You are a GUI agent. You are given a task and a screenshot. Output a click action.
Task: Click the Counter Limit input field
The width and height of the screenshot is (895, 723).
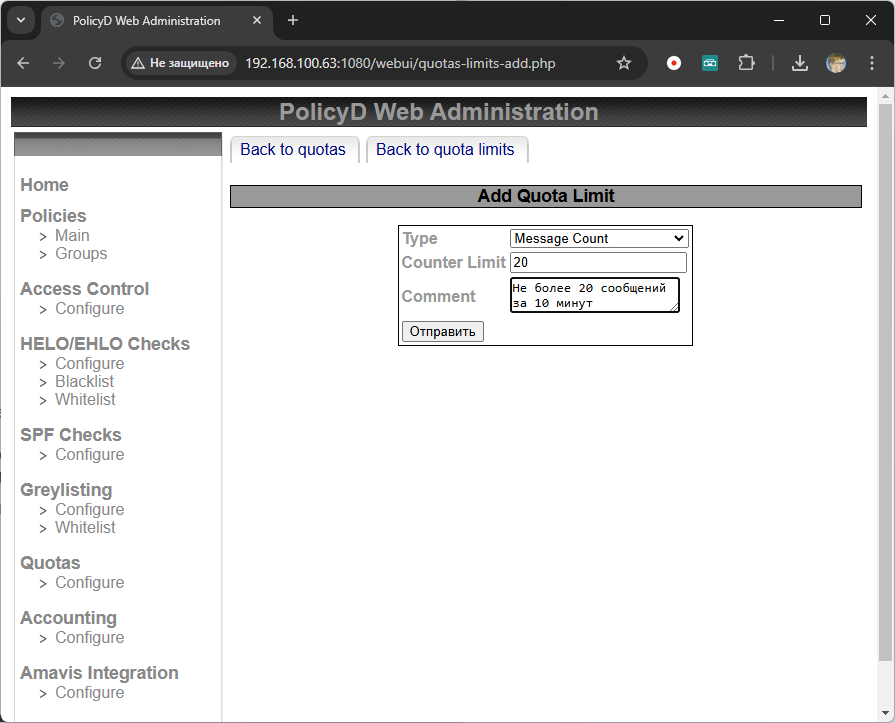598,262
